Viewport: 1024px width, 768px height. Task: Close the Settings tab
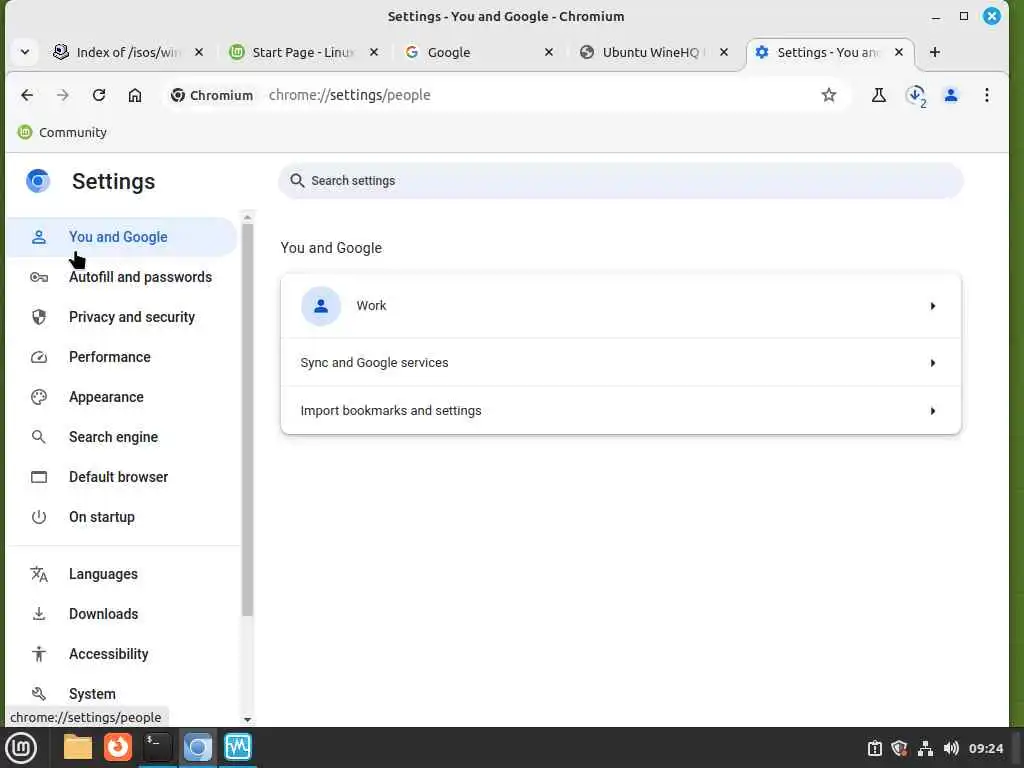pyautogui.click(x=899, y=52)
